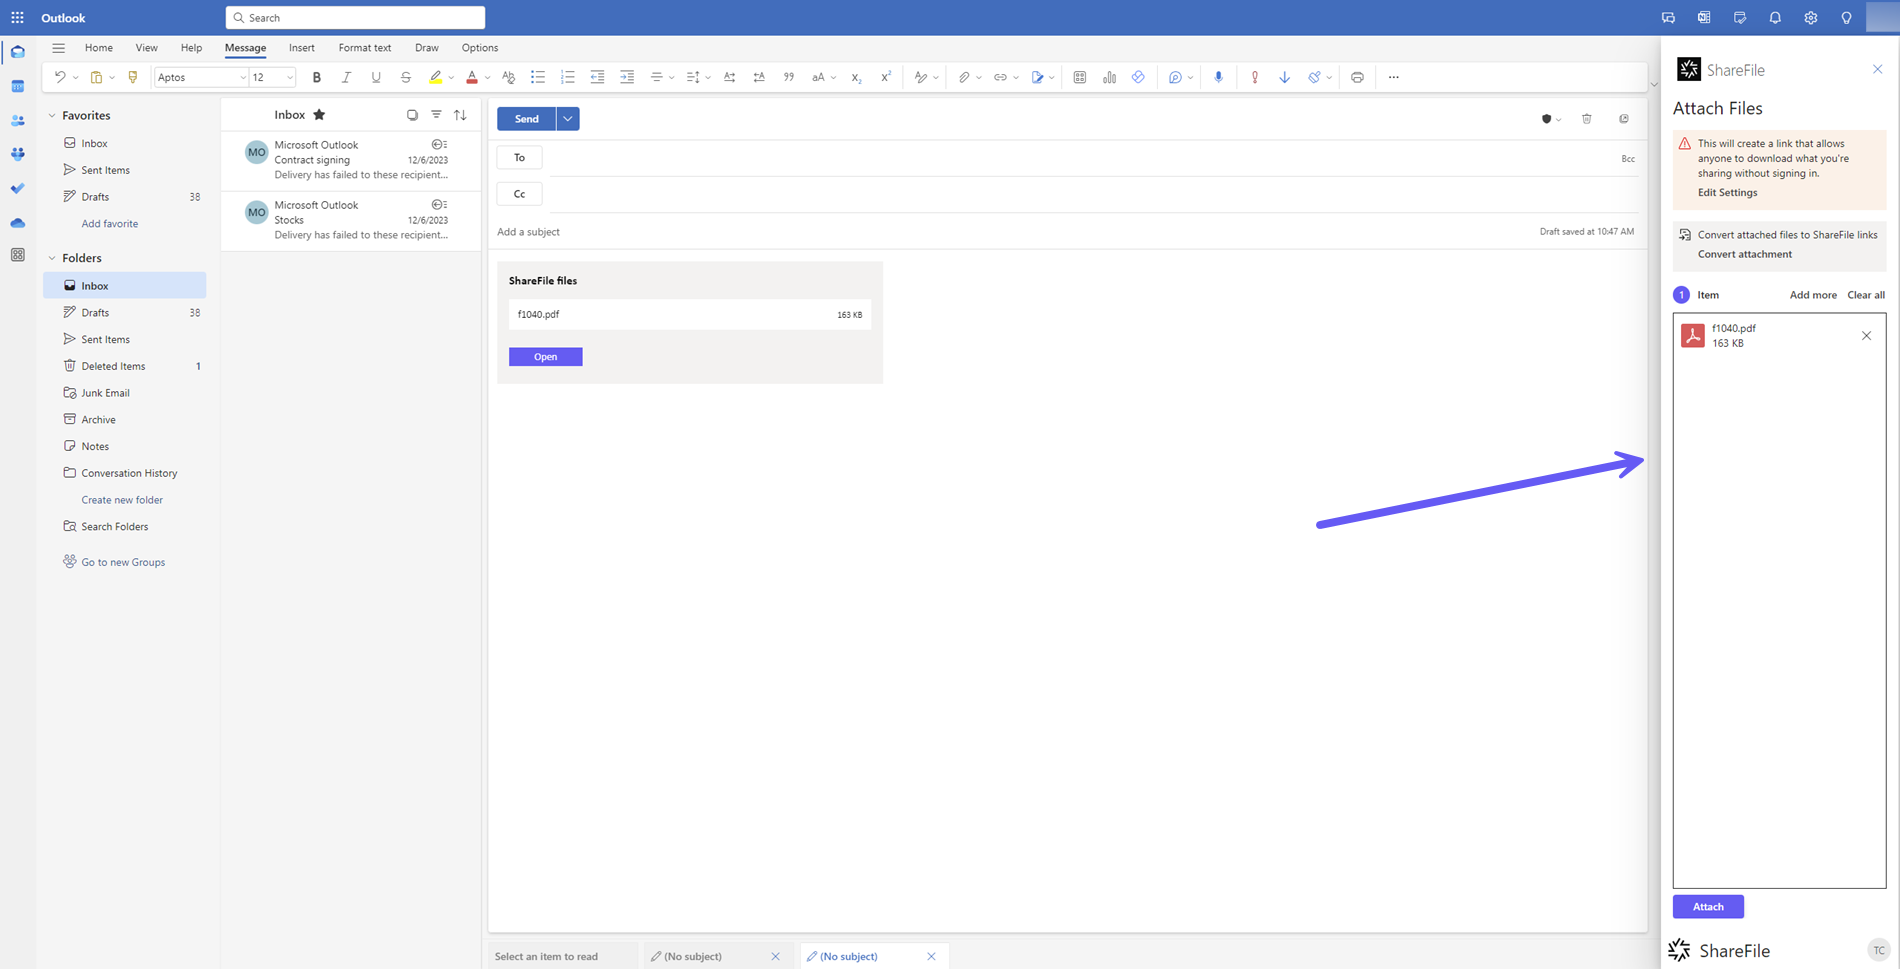Image resolution: width=1900 pixels, height=969 pixels.
Task: Apply red font color swatch
Action: (x=472, y=77)
